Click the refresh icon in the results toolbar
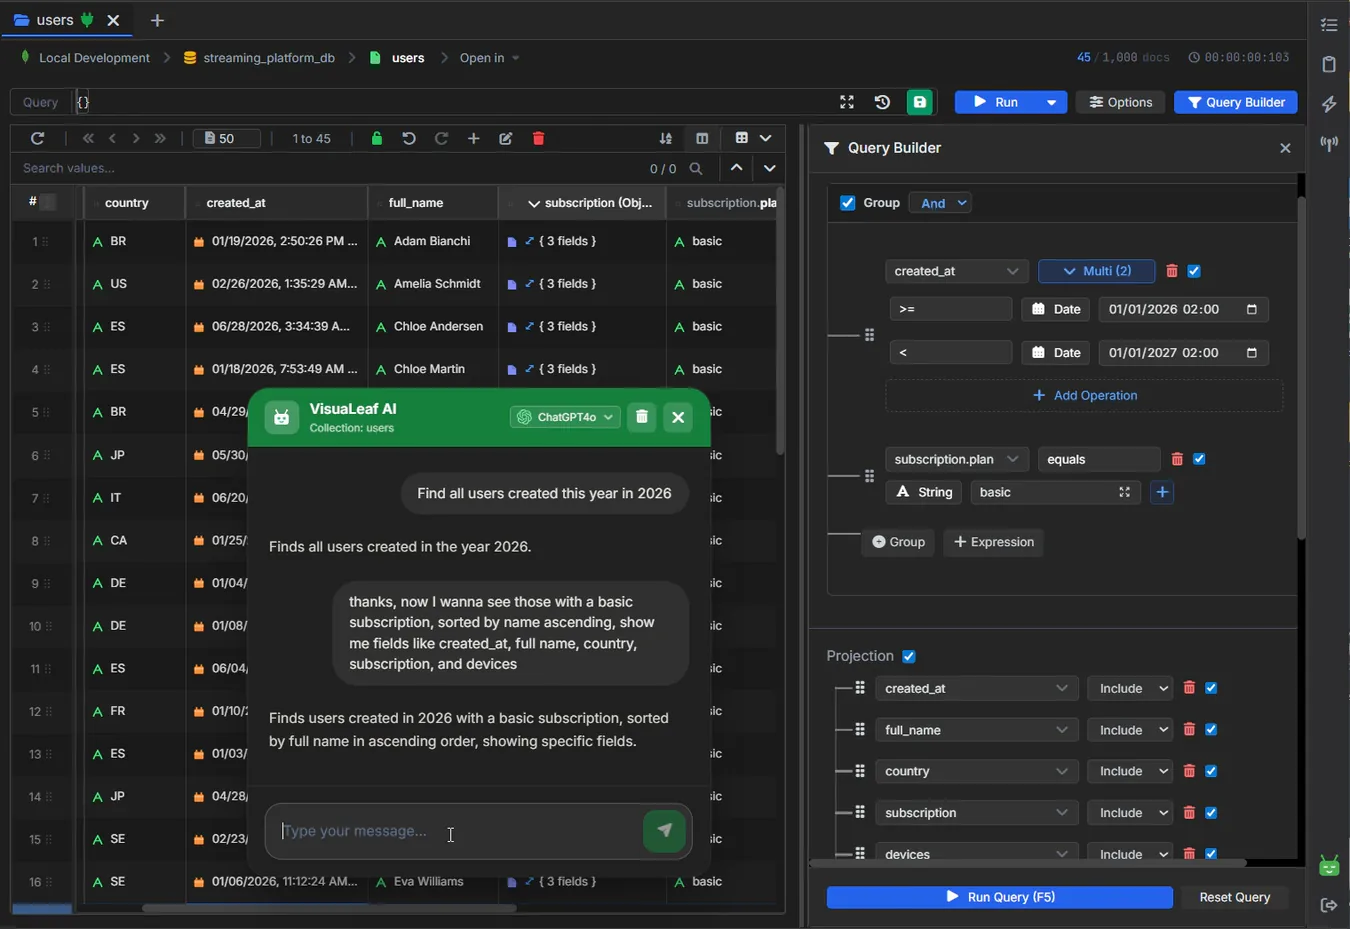This screenshot has height=929, width=1350. pyautogui.click(x=37, y=139)
